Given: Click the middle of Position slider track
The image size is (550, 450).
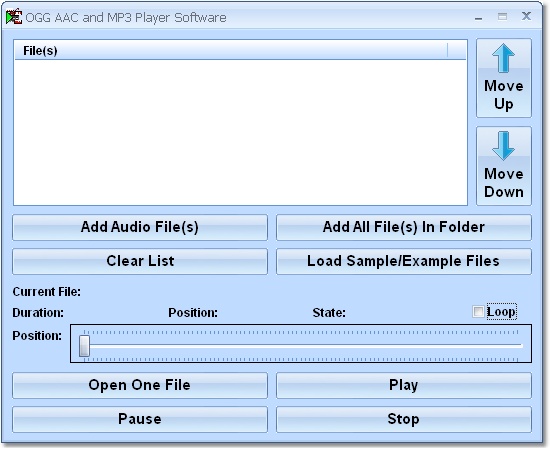Looking at the screenshot, I should tap(303, 346).
